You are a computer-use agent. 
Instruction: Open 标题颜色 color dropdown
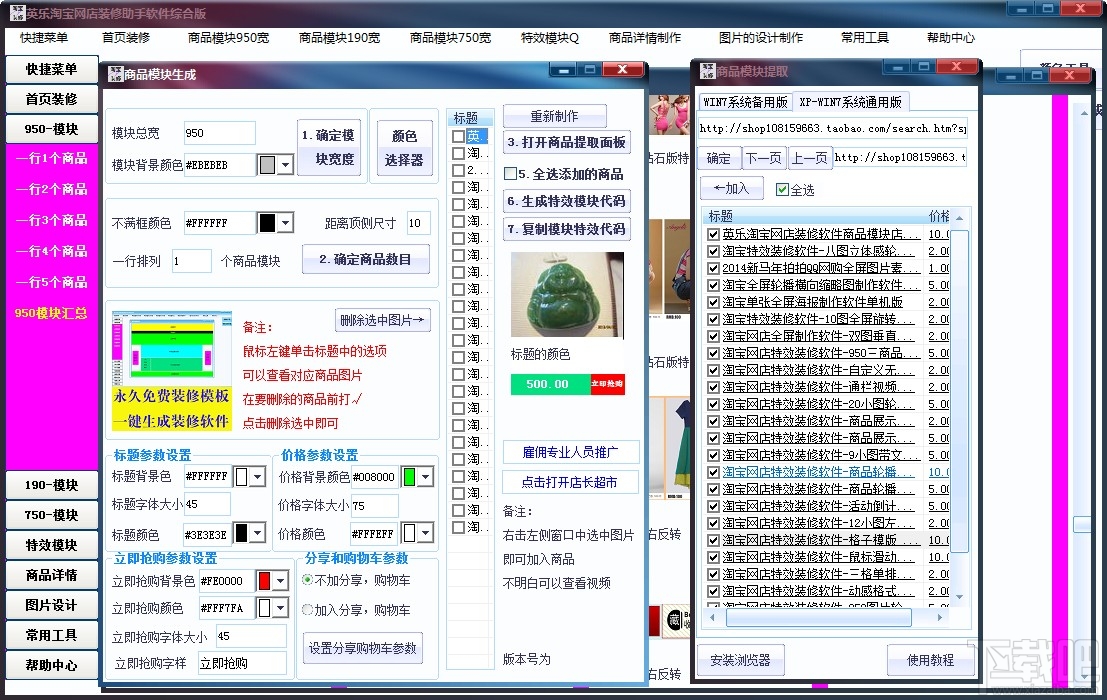[258, 533]
